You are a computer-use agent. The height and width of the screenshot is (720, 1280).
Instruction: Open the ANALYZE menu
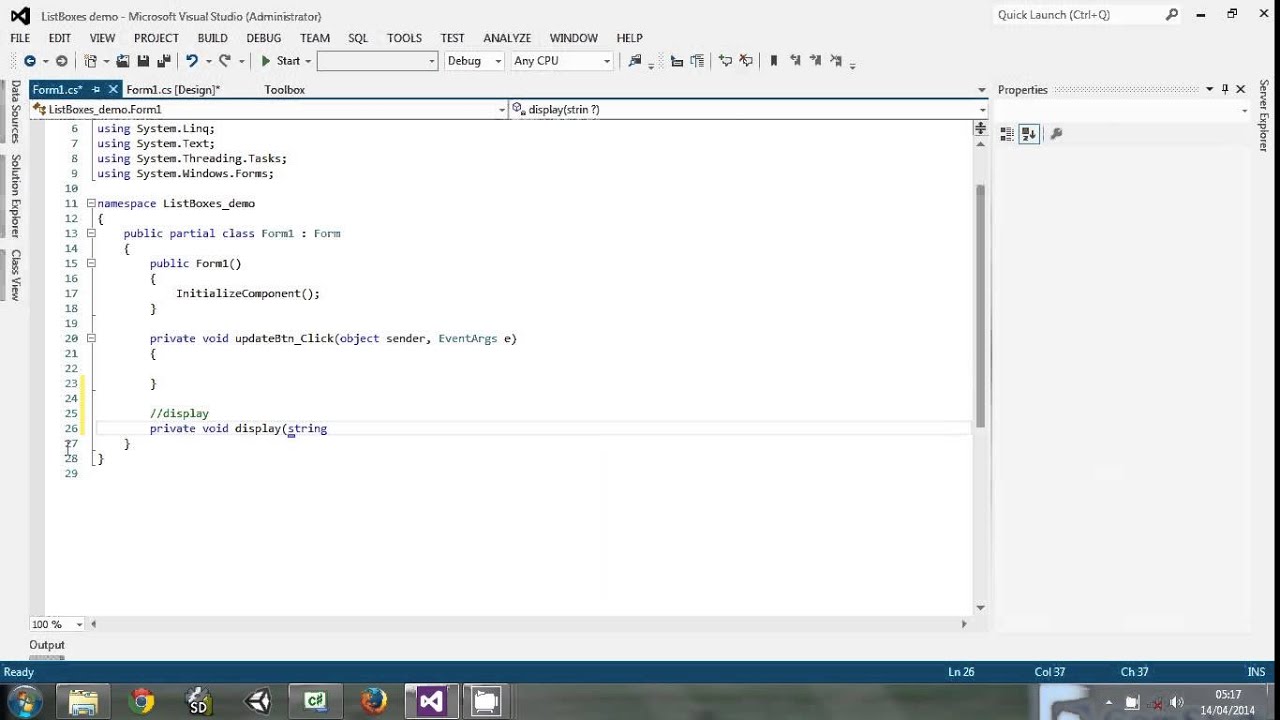coord(507,38)
